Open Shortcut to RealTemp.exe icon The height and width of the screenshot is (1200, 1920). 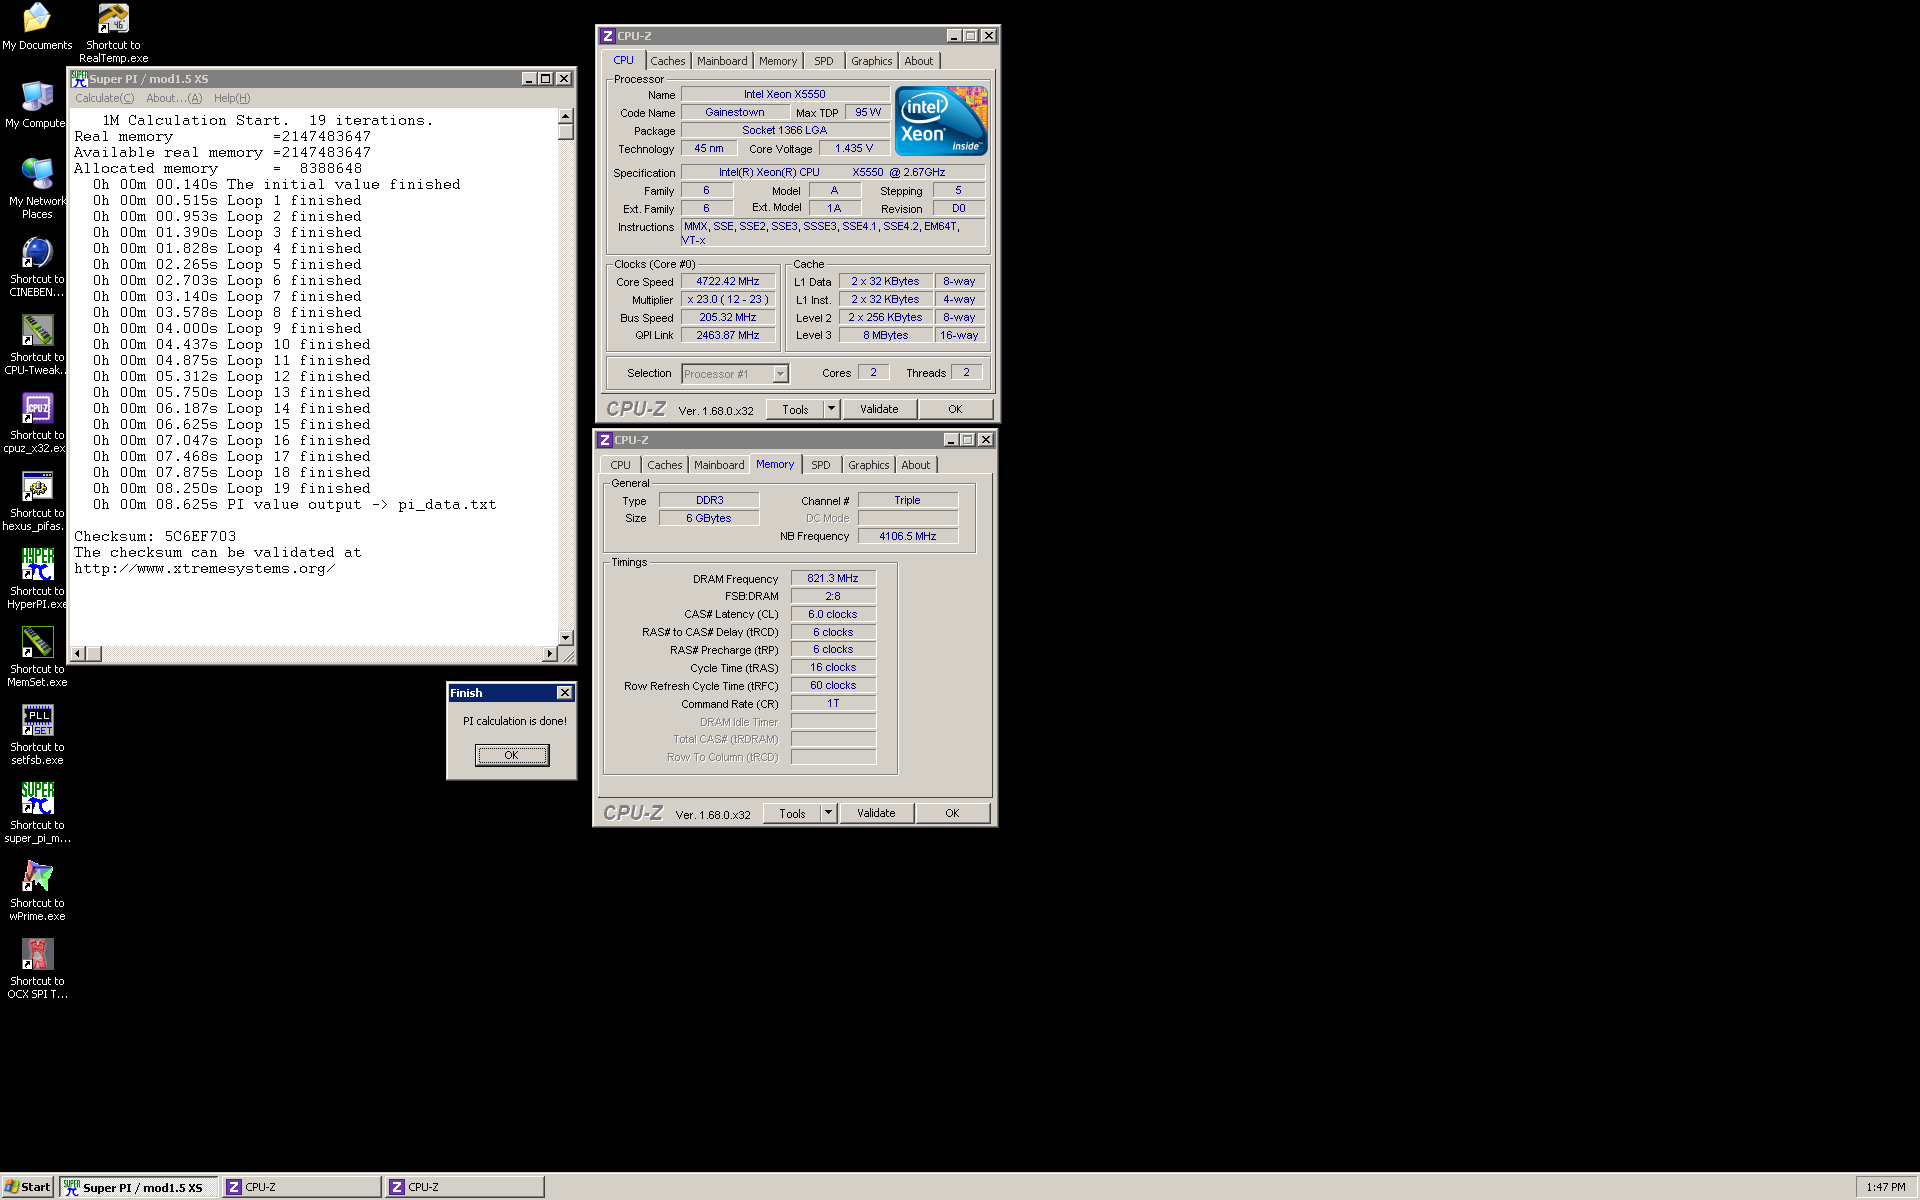[x=113, y=32]
